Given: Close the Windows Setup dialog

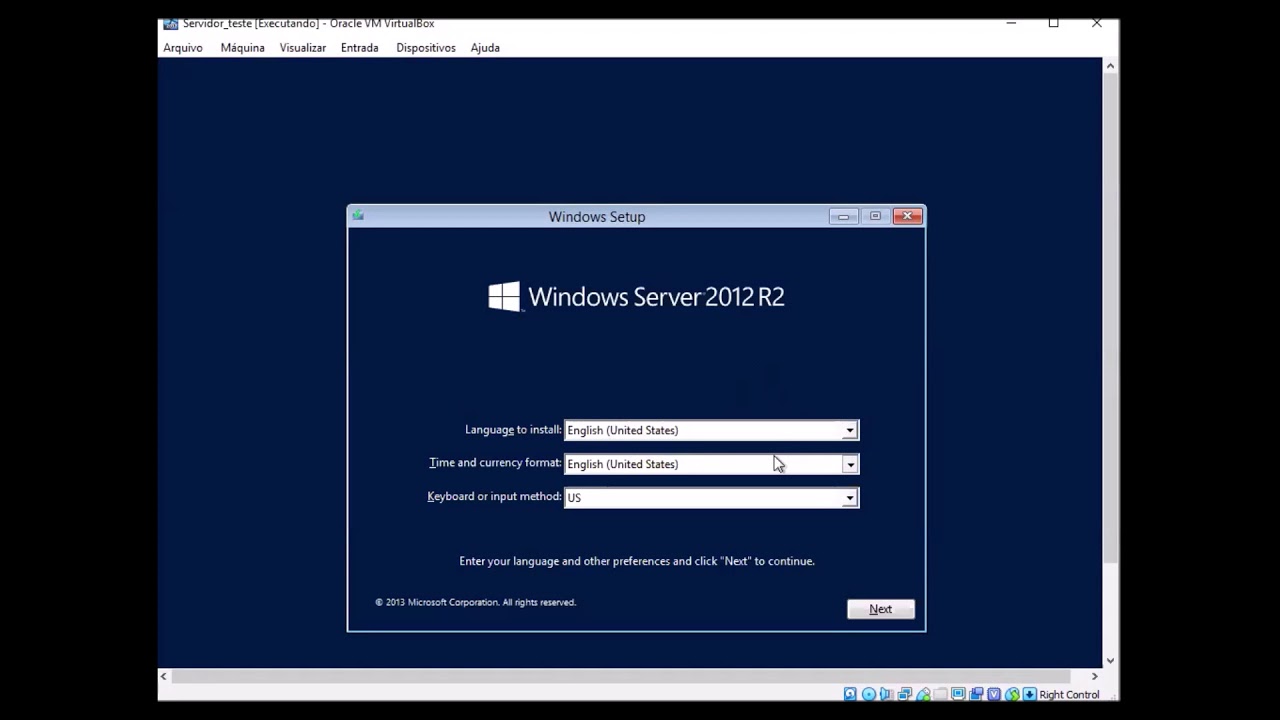Looking at the screenshot, I should (907, 216).
